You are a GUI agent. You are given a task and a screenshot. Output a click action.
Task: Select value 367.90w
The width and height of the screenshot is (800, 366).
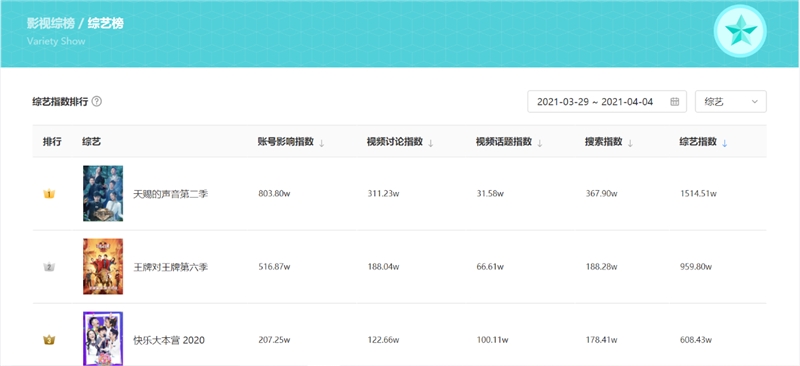[602, 193]
